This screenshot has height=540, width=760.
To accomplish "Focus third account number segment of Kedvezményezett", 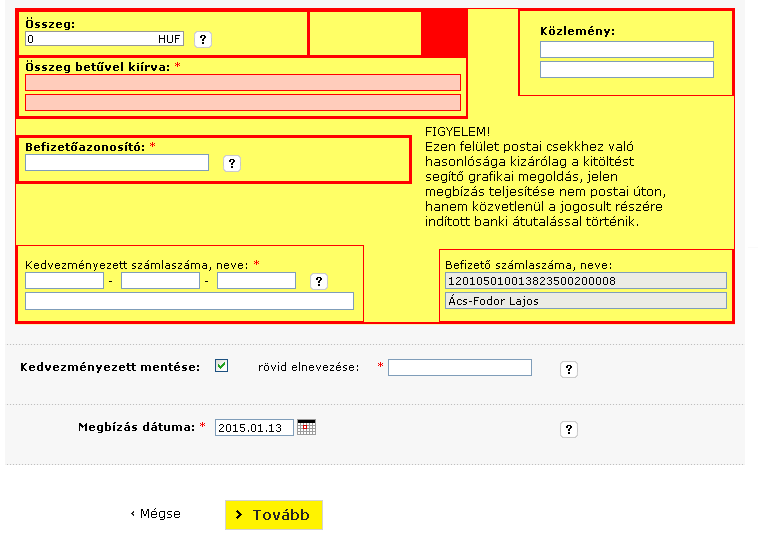I will (256, 281).
